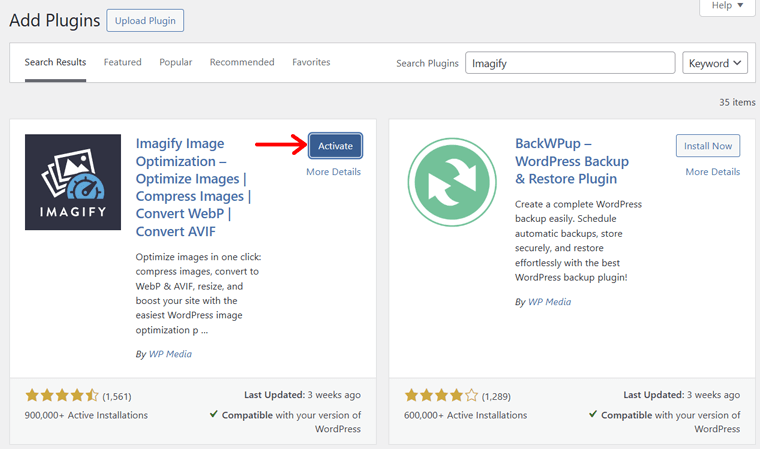The image size is (760, 449).
Task: Switch to the Popular tab
Action: coord(175,62)
